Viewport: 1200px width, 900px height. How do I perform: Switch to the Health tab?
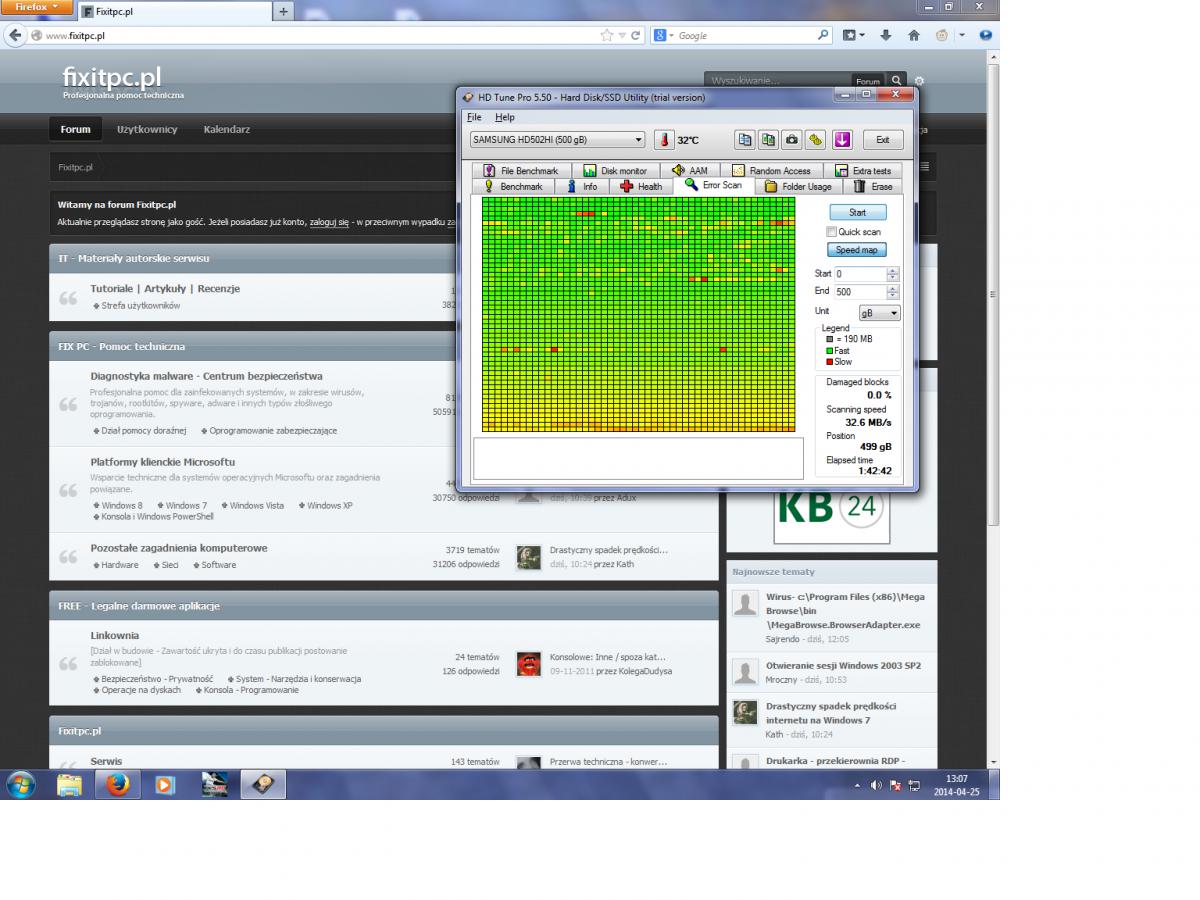click(641, 187)
